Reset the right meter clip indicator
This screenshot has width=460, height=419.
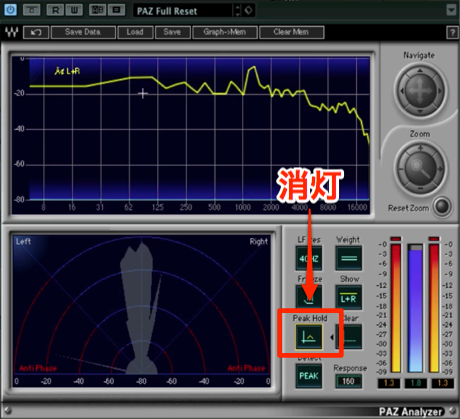434,239
